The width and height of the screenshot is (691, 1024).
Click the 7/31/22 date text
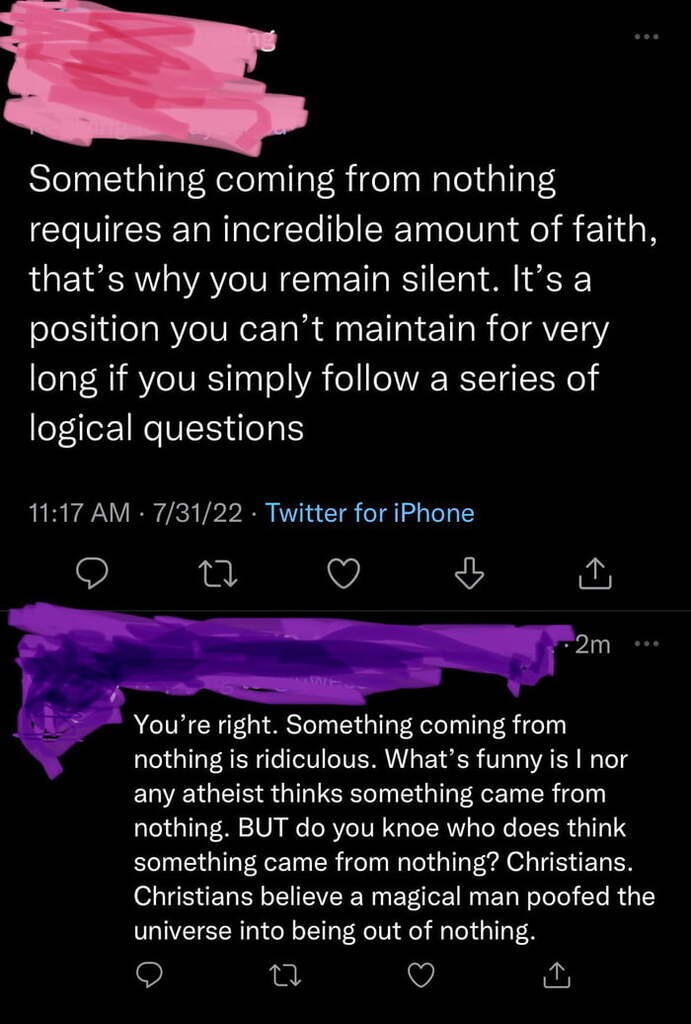click(195, 513)
